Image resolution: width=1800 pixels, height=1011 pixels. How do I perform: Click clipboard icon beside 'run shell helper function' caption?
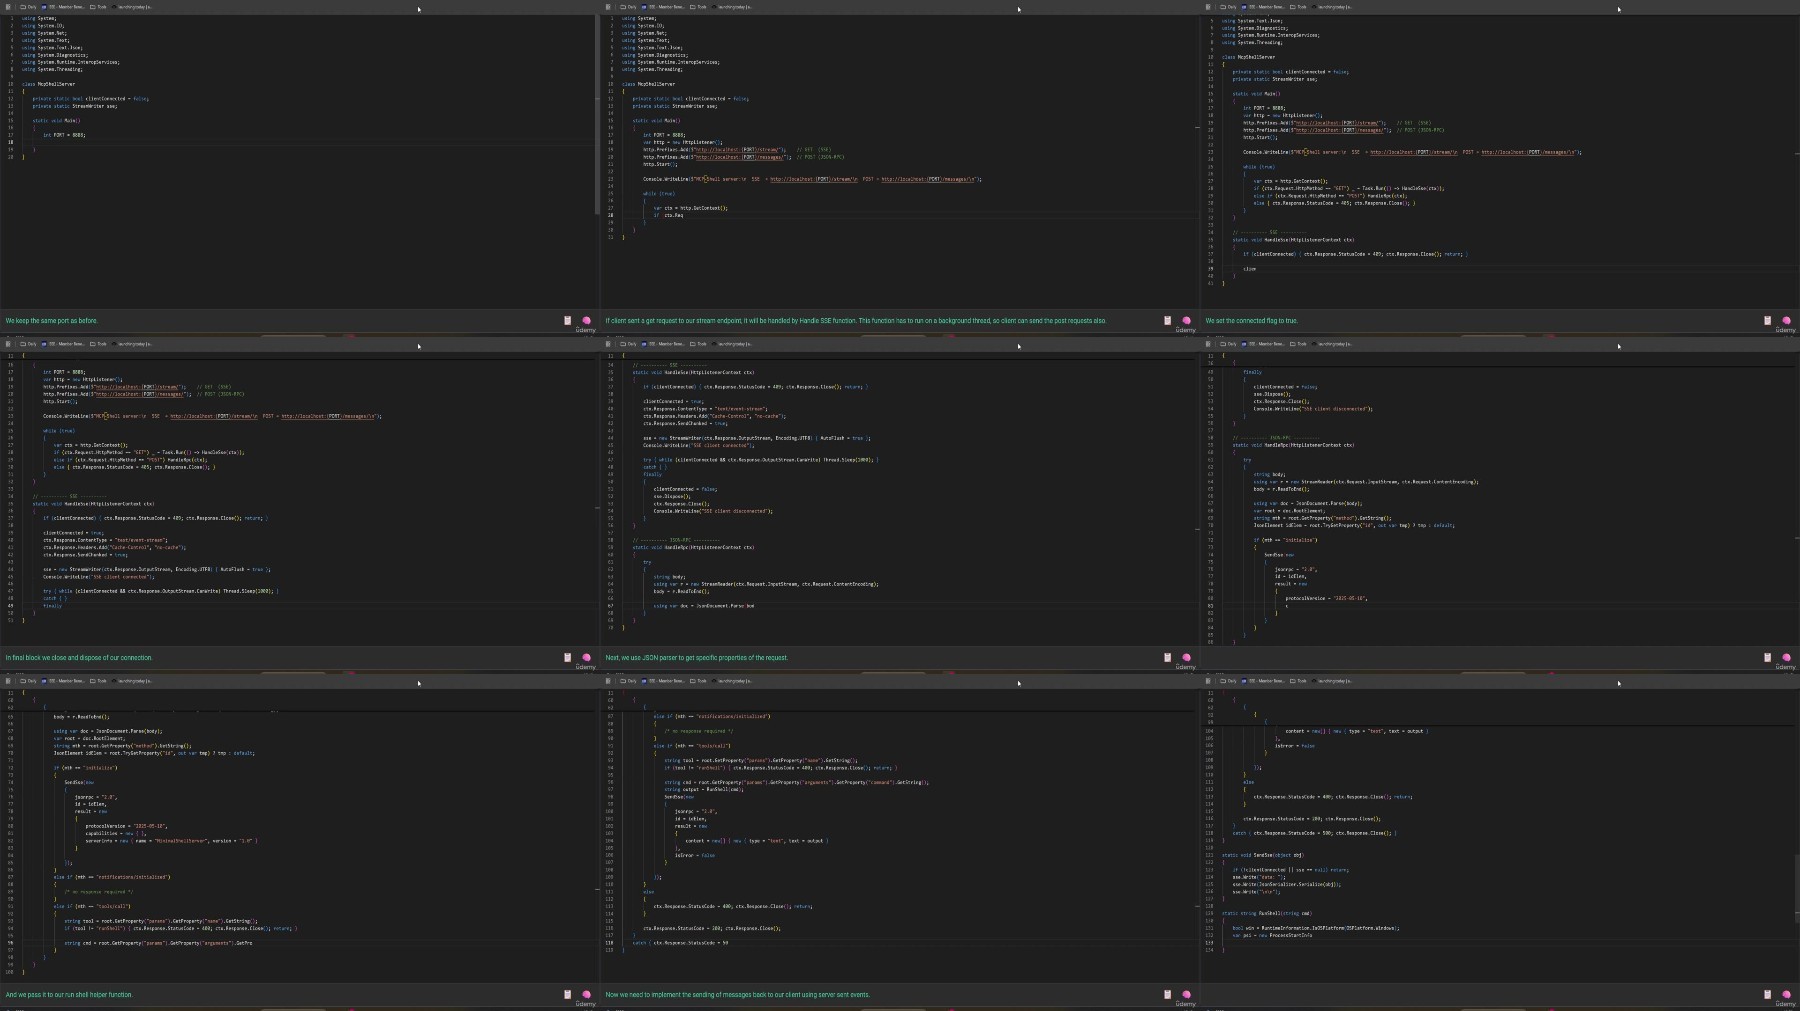tap(567, 995)
